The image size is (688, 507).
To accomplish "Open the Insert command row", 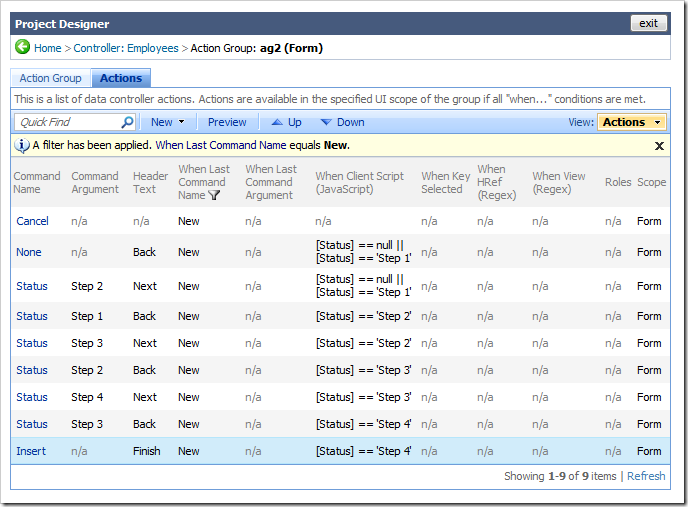I will 30,451.
